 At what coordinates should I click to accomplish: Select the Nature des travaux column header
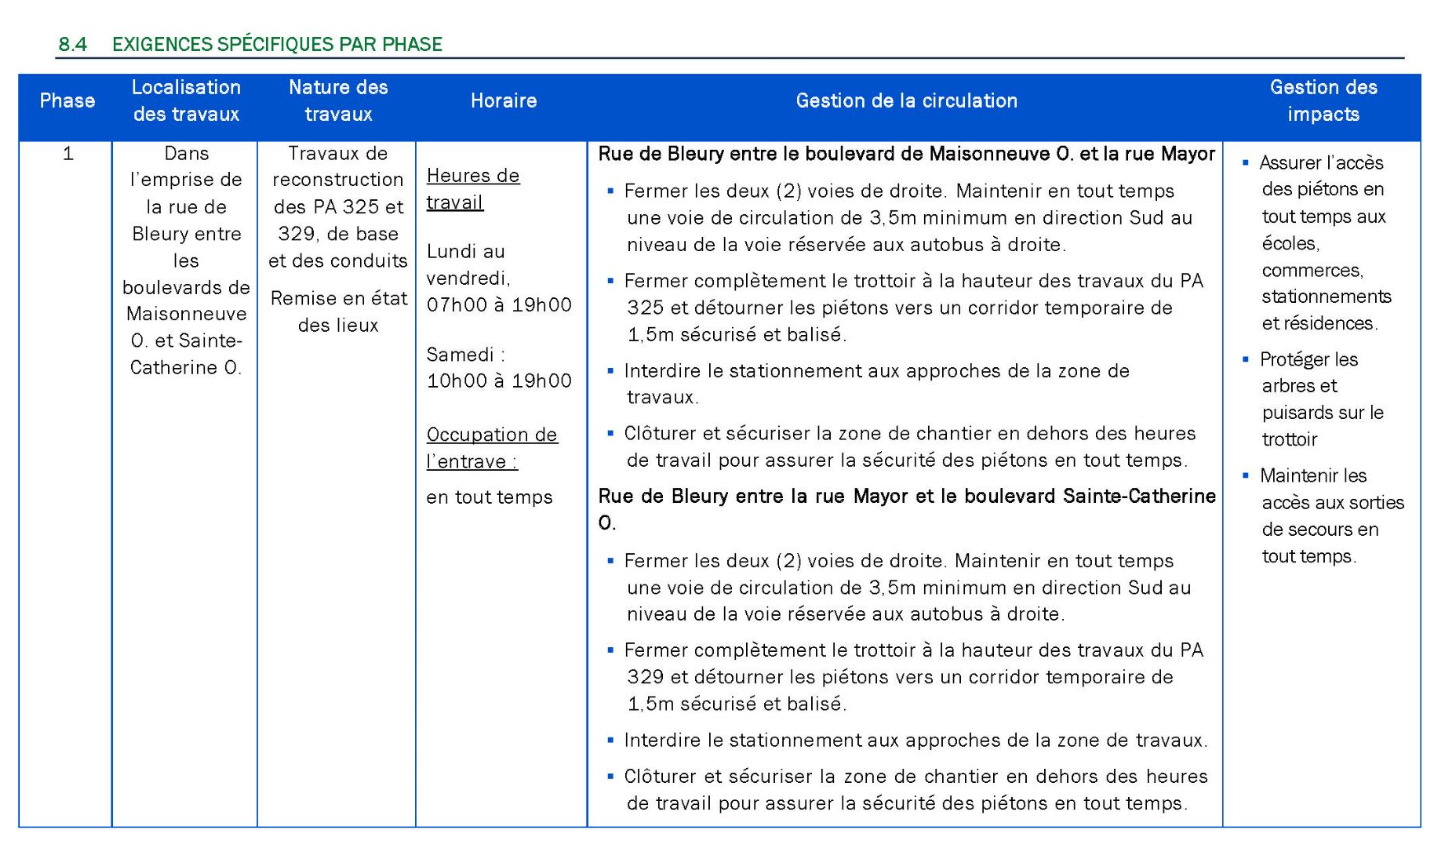tap(338, 101)
